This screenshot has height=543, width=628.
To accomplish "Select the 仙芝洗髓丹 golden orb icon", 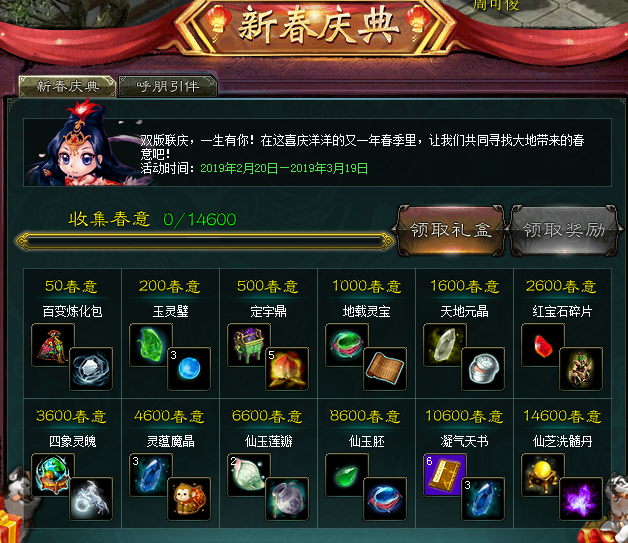I will tap(543, 475).
